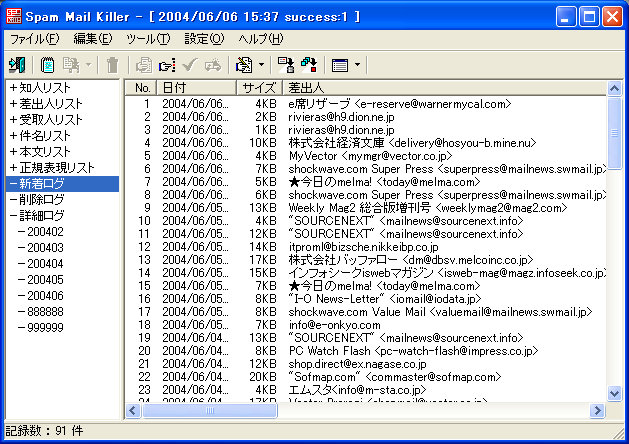Open the ファイル(F) menu
The width and height of the screenshot is (629, 444).
click(x=34, y=38)
